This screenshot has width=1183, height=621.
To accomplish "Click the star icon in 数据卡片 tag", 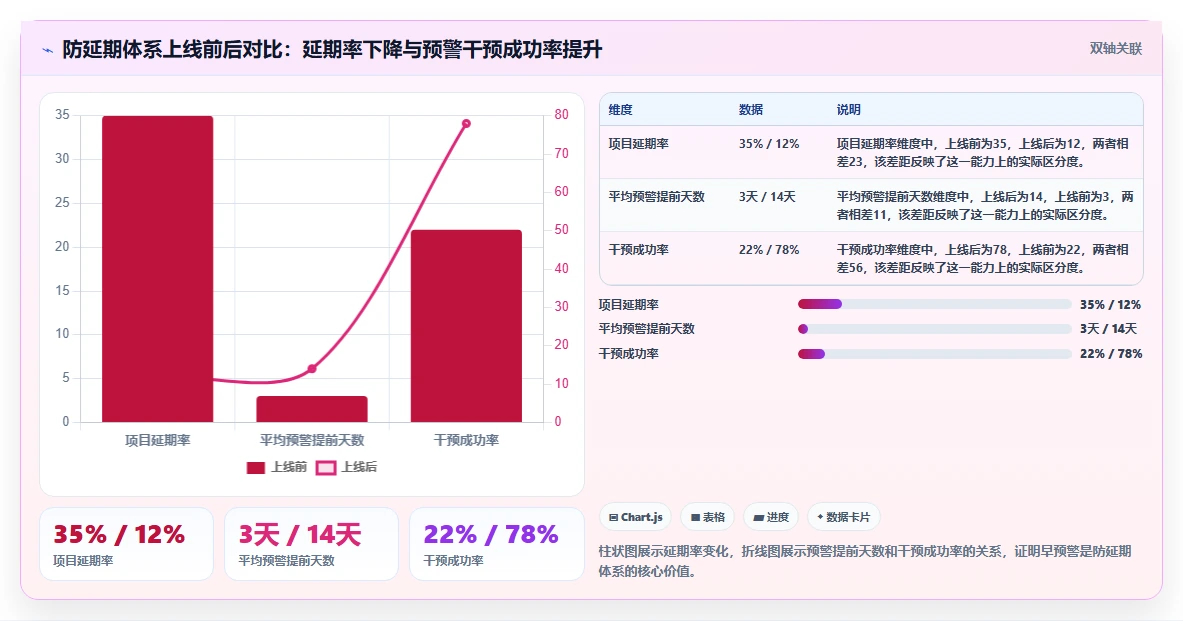I will (x=820, y=517).
